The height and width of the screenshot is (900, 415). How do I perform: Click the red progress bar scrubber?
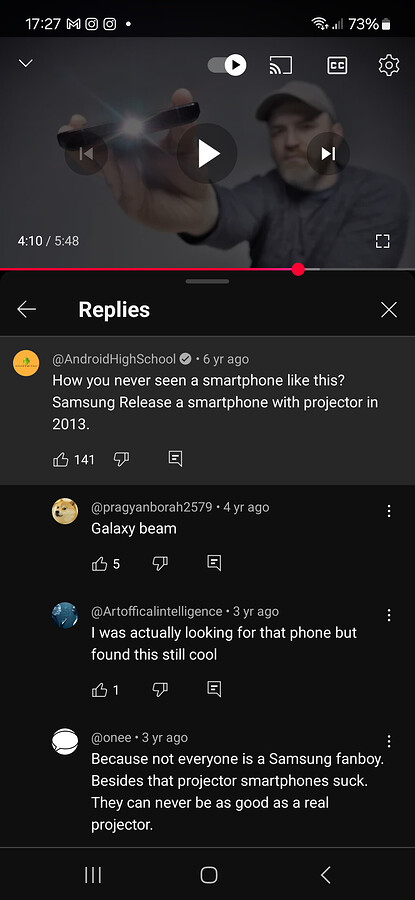pos(298,269)
